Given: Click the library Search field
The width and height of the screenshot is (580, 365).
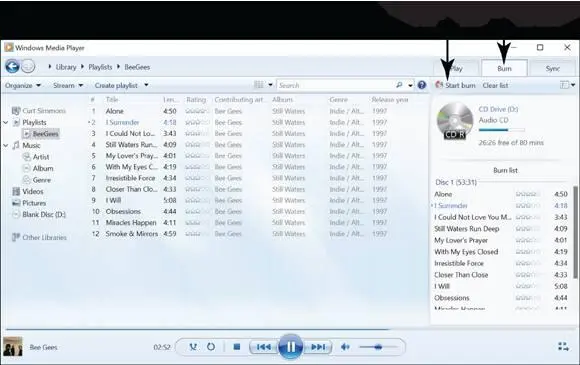Looking at the screenshot, I should [337, 85].
